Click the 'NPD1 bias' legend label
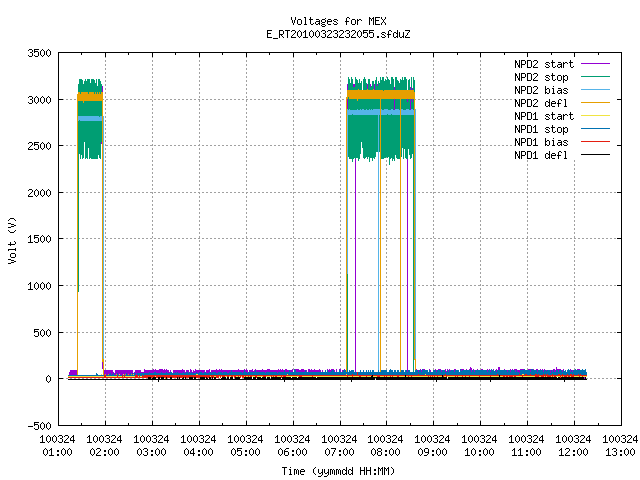640x480 pixels. coord(541,142)
